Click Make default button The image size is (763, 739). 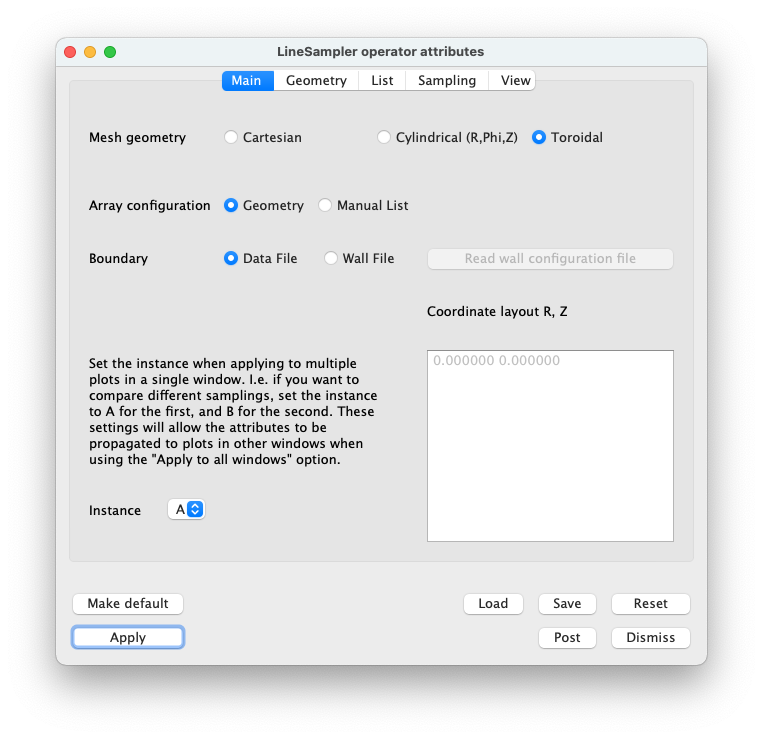[x=128, y=603]
